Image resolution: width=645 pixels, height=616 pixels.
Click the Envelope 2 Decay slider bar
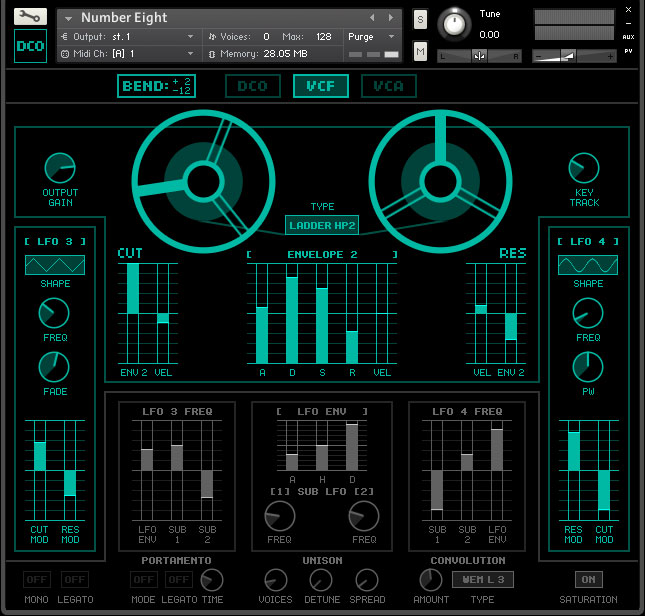(292, 320)
